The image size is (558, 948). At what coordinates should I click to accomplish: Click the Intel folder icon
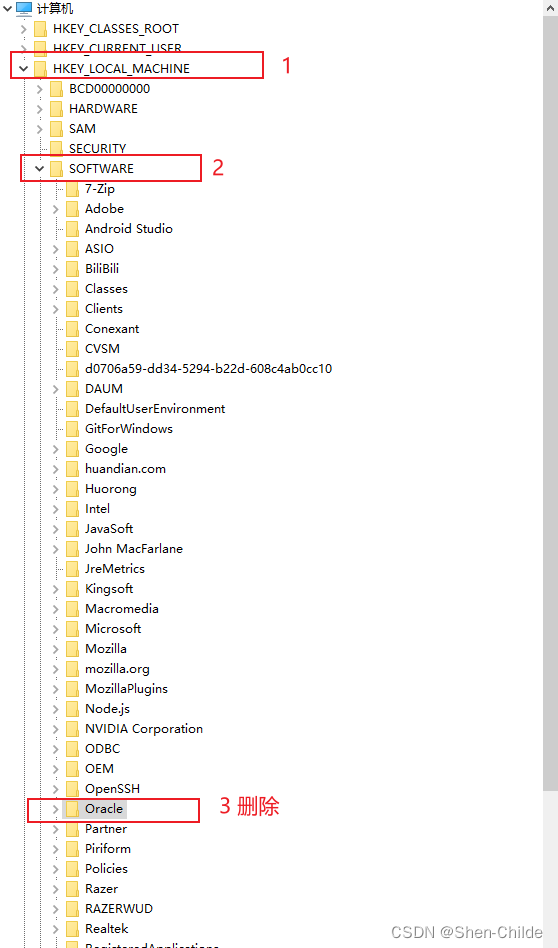coord(73,508)
